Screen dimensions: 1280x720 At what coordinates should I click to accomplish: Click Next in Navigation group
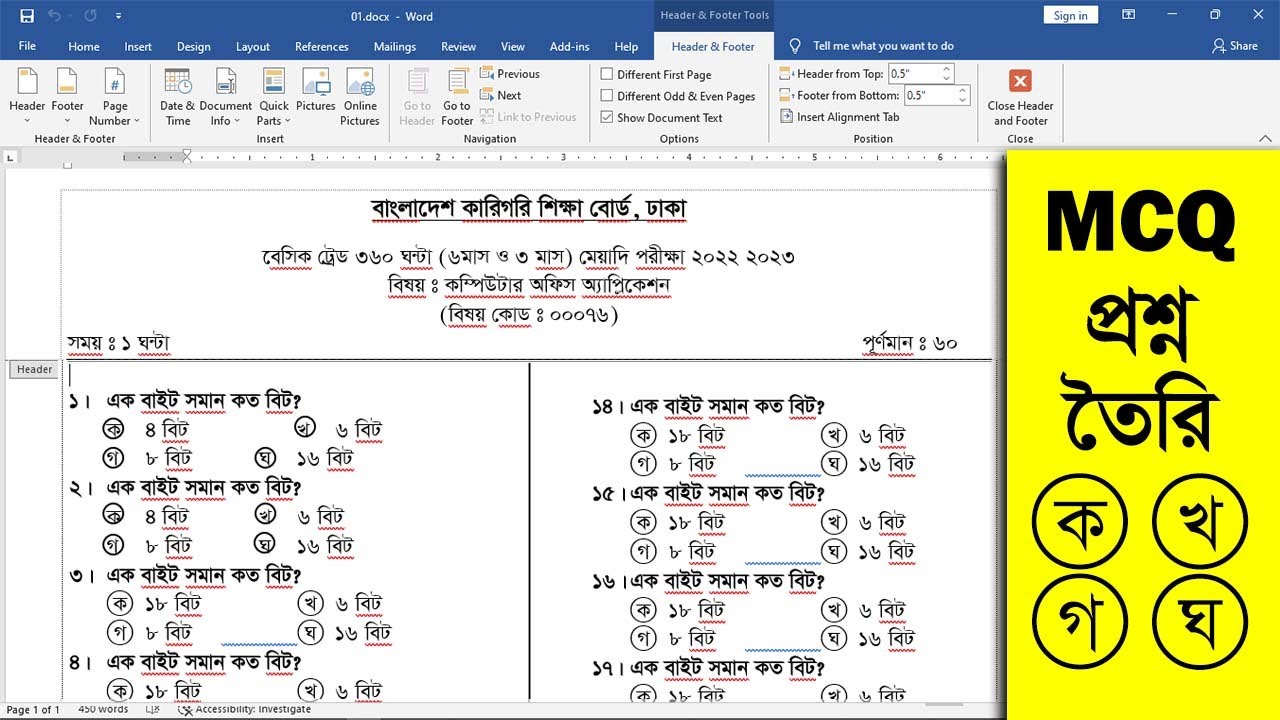point(500,95)
